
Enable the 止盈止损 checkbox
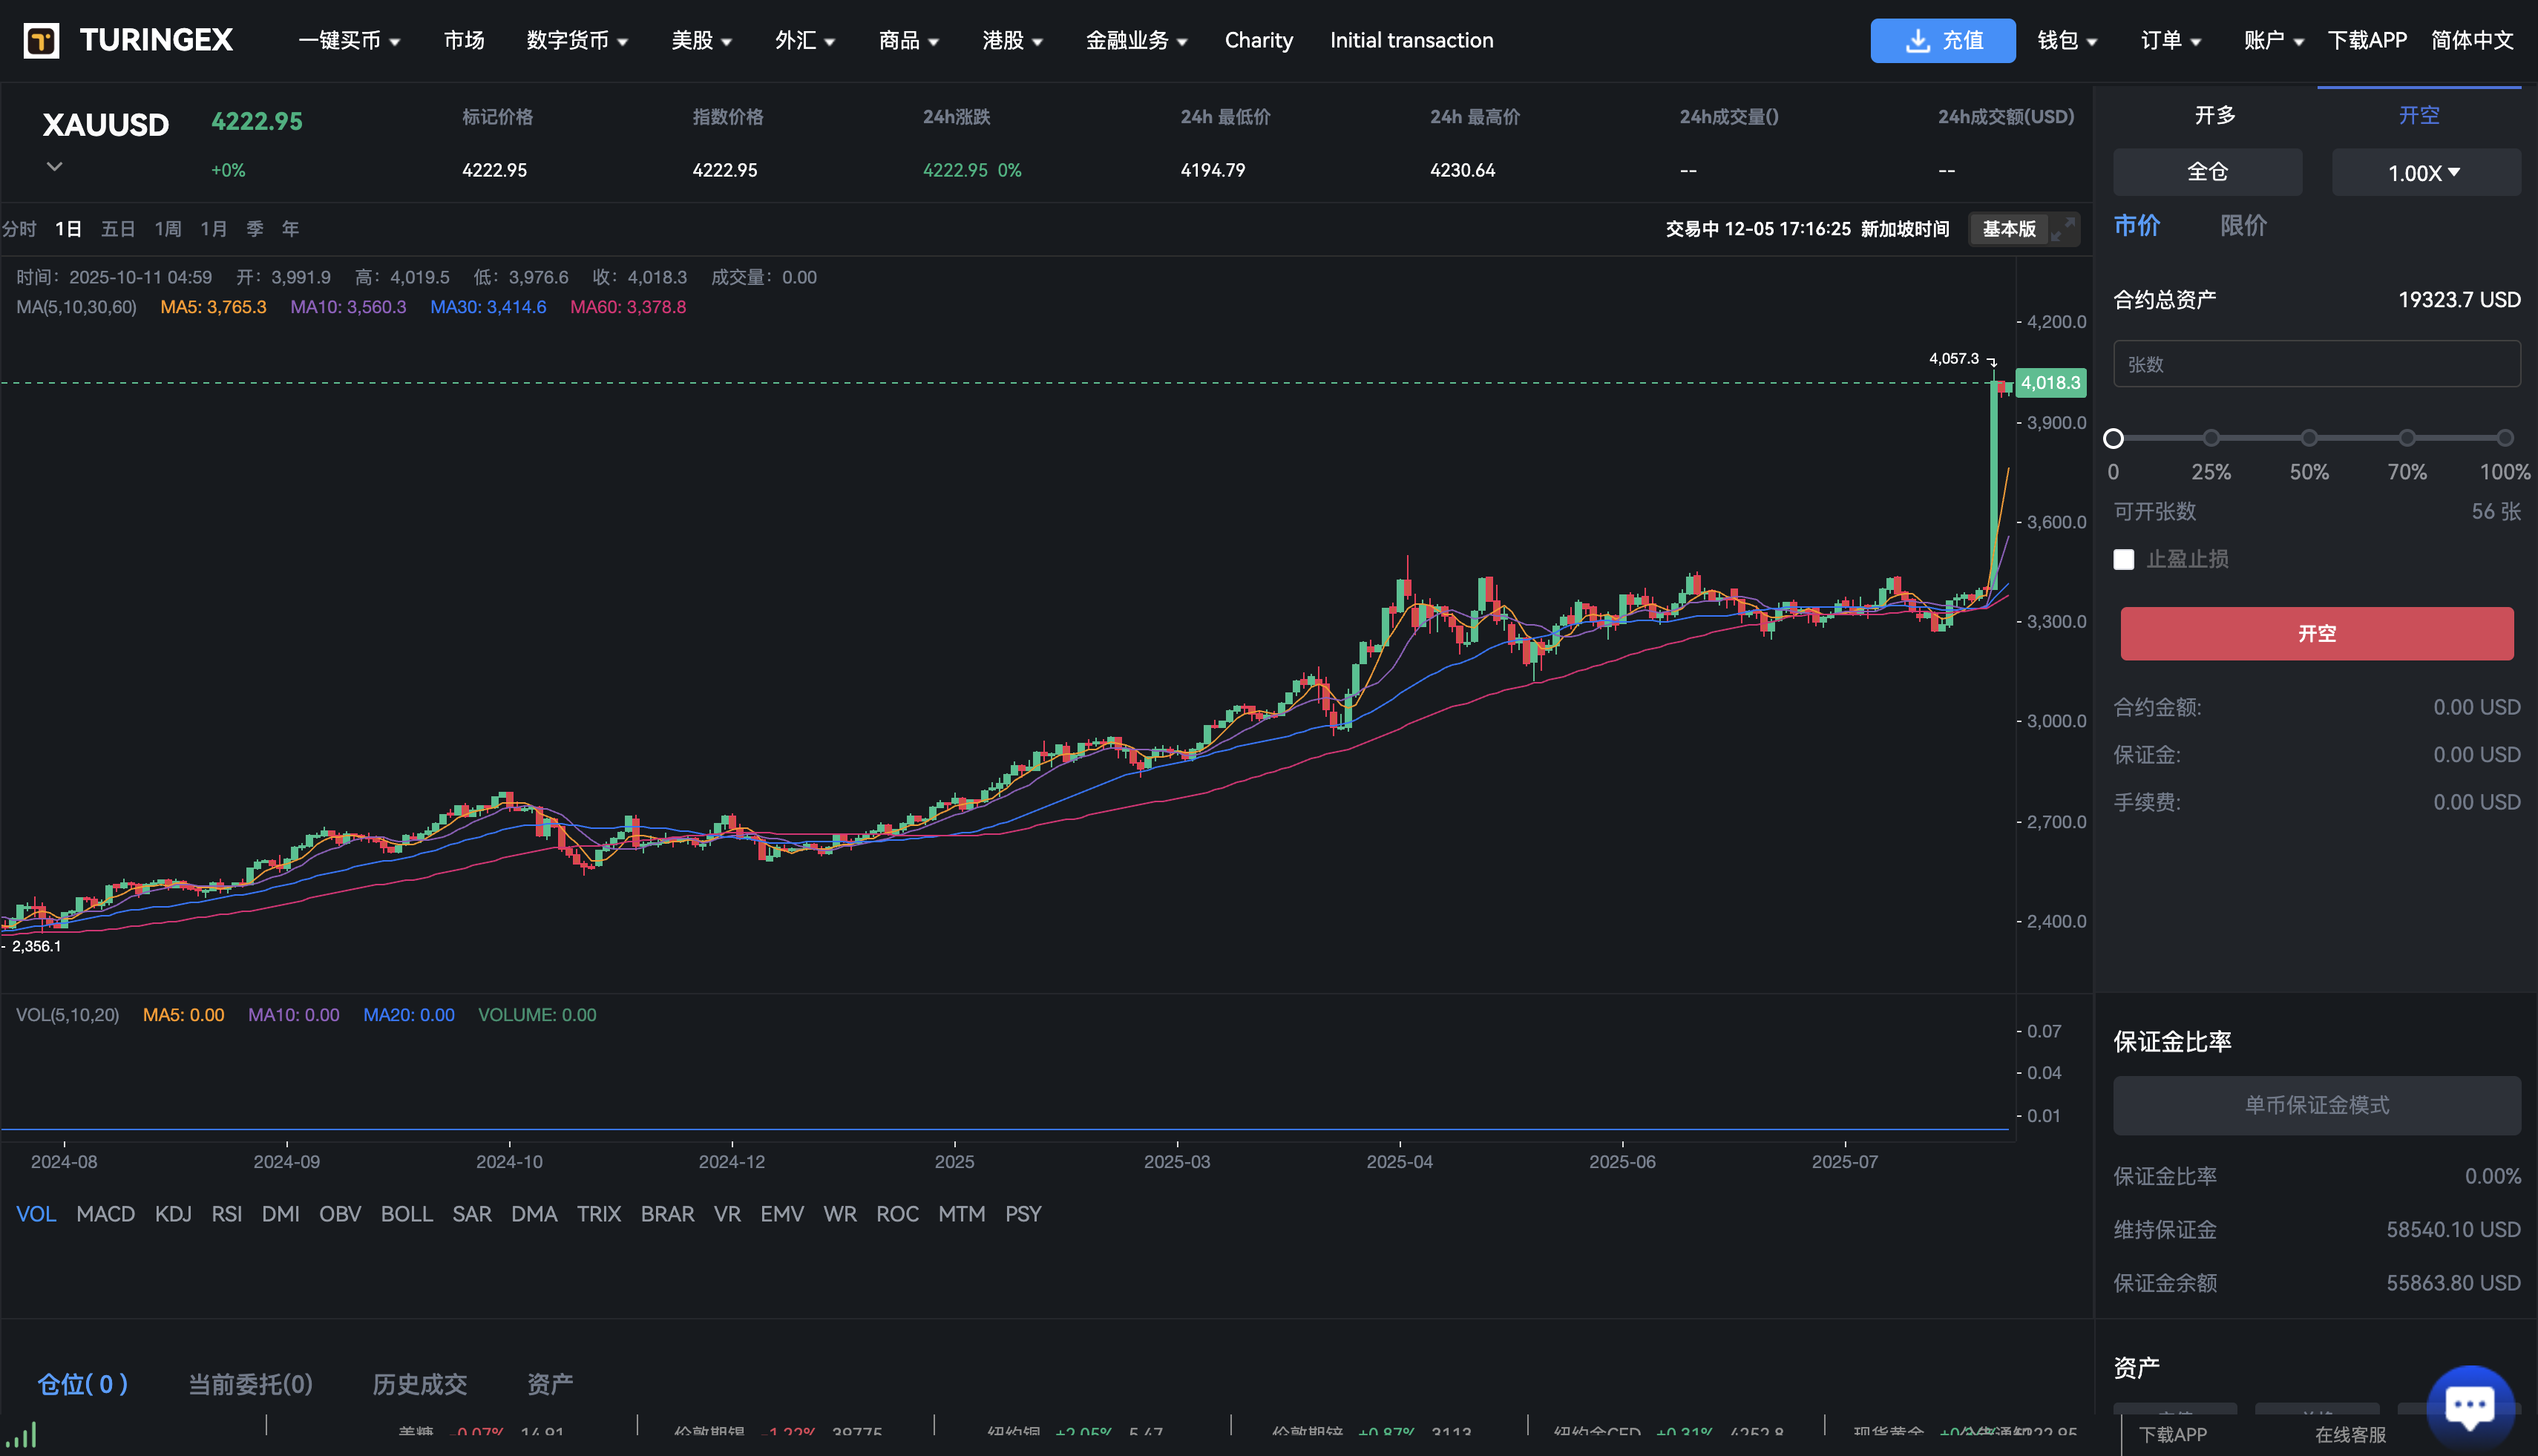(x=2124, y=559)
